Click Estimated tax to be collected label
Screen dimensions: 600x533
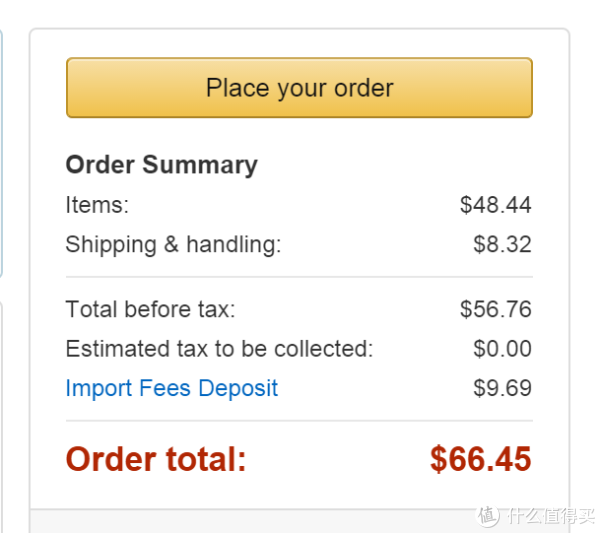pyautogui.click(x=219, y=349)
